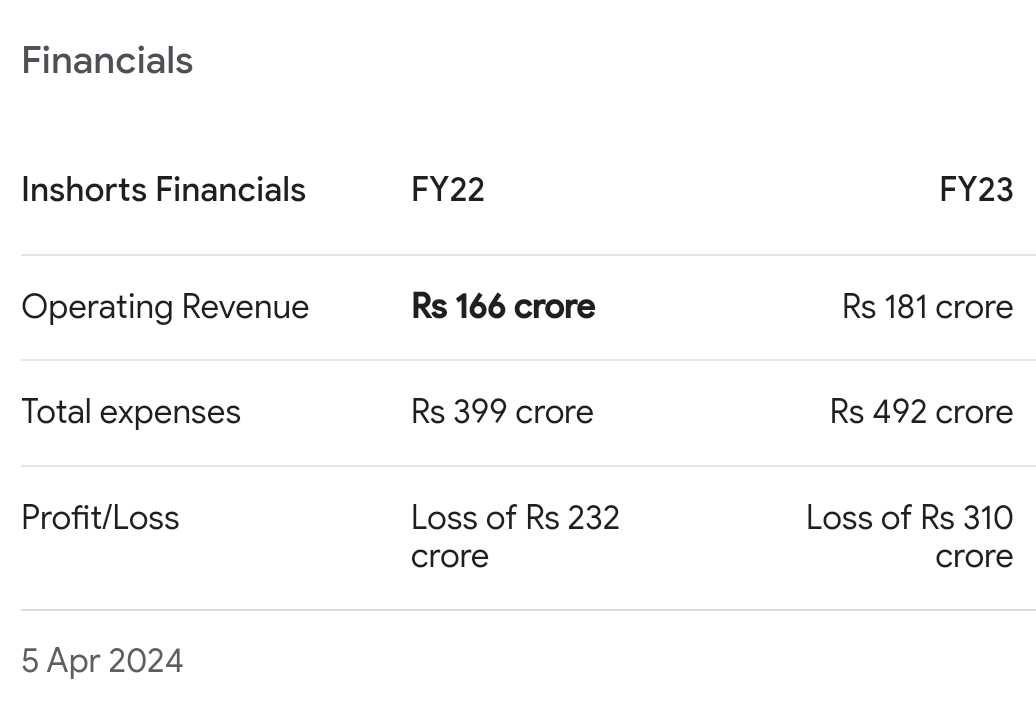Click the word crore under Loss of Rs 232
The height and width of the screenshot is (719, 1036).
click(x=449, y=557)
